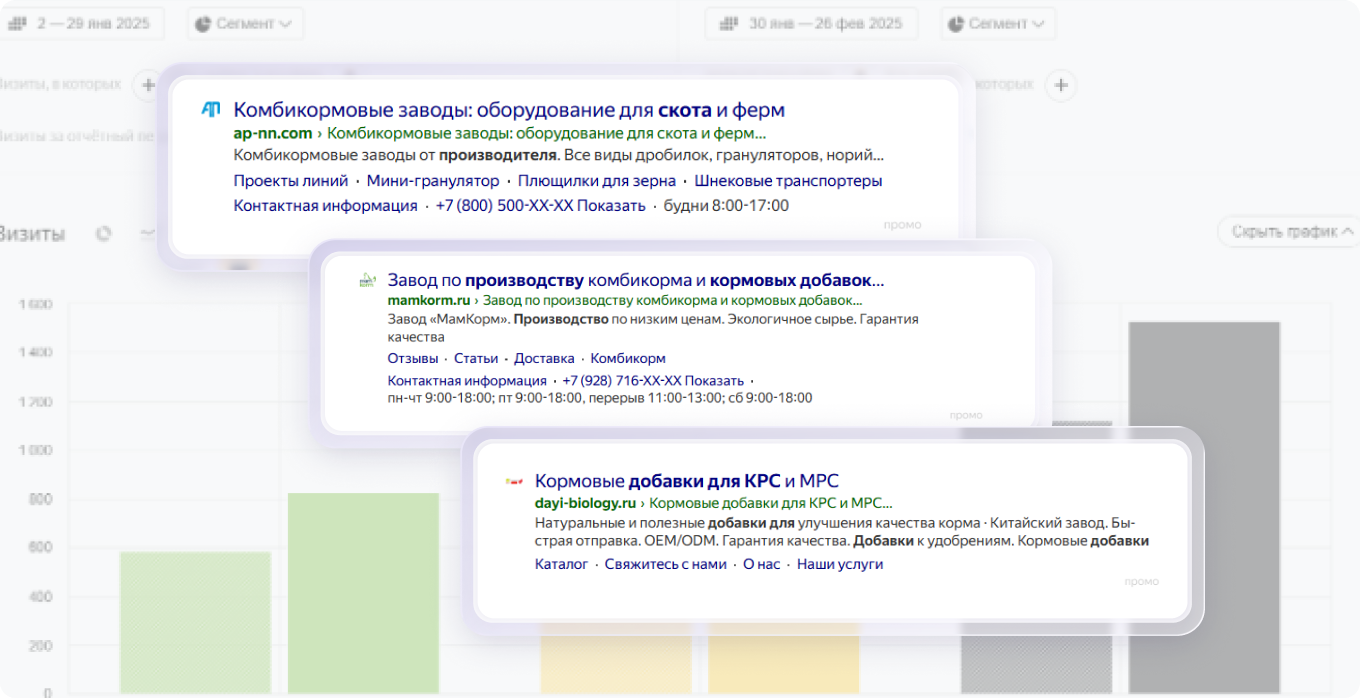
Task: Click the taller green chart bar
Action: (363, 593)
